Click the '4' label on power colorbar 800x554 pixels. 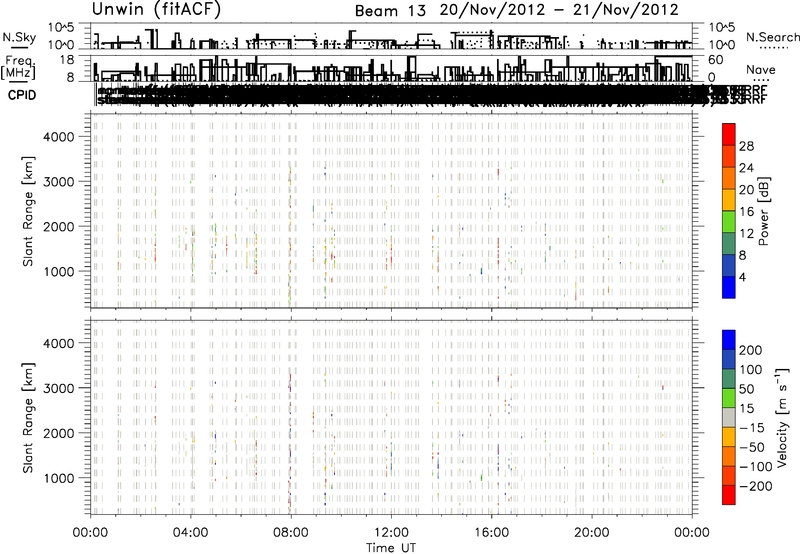742,277
